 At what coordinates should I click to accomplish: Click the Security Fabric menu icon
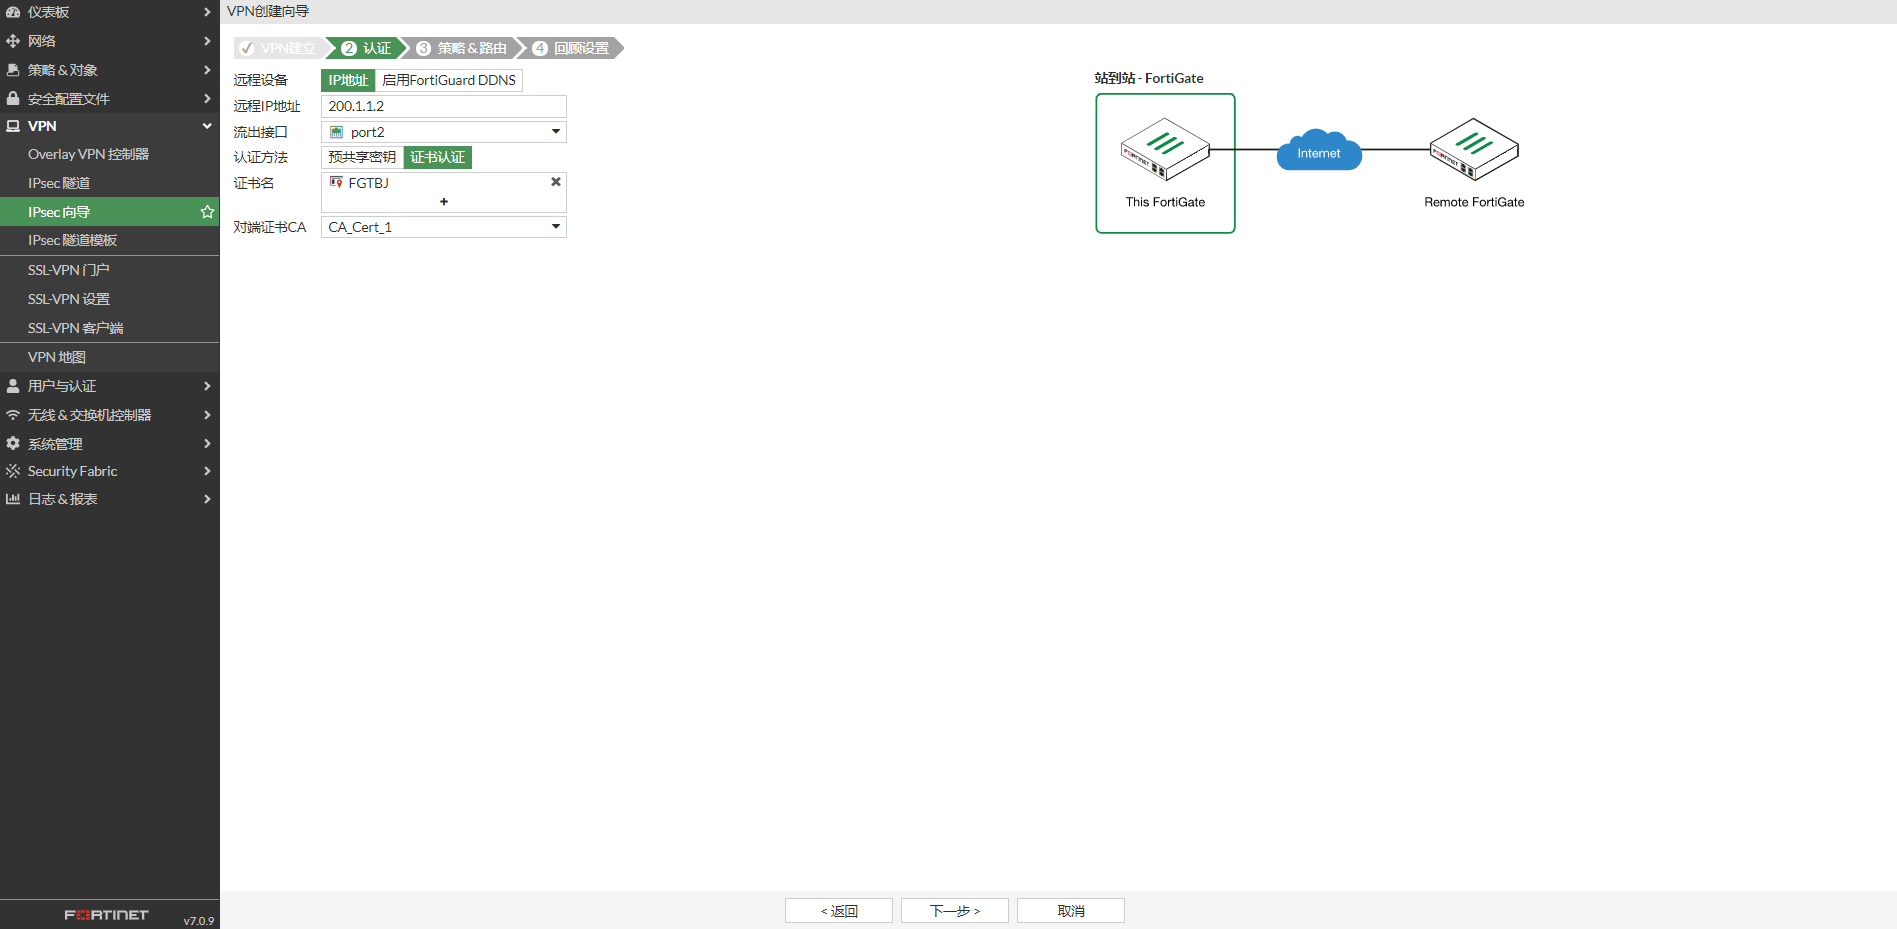click(13, 471)
